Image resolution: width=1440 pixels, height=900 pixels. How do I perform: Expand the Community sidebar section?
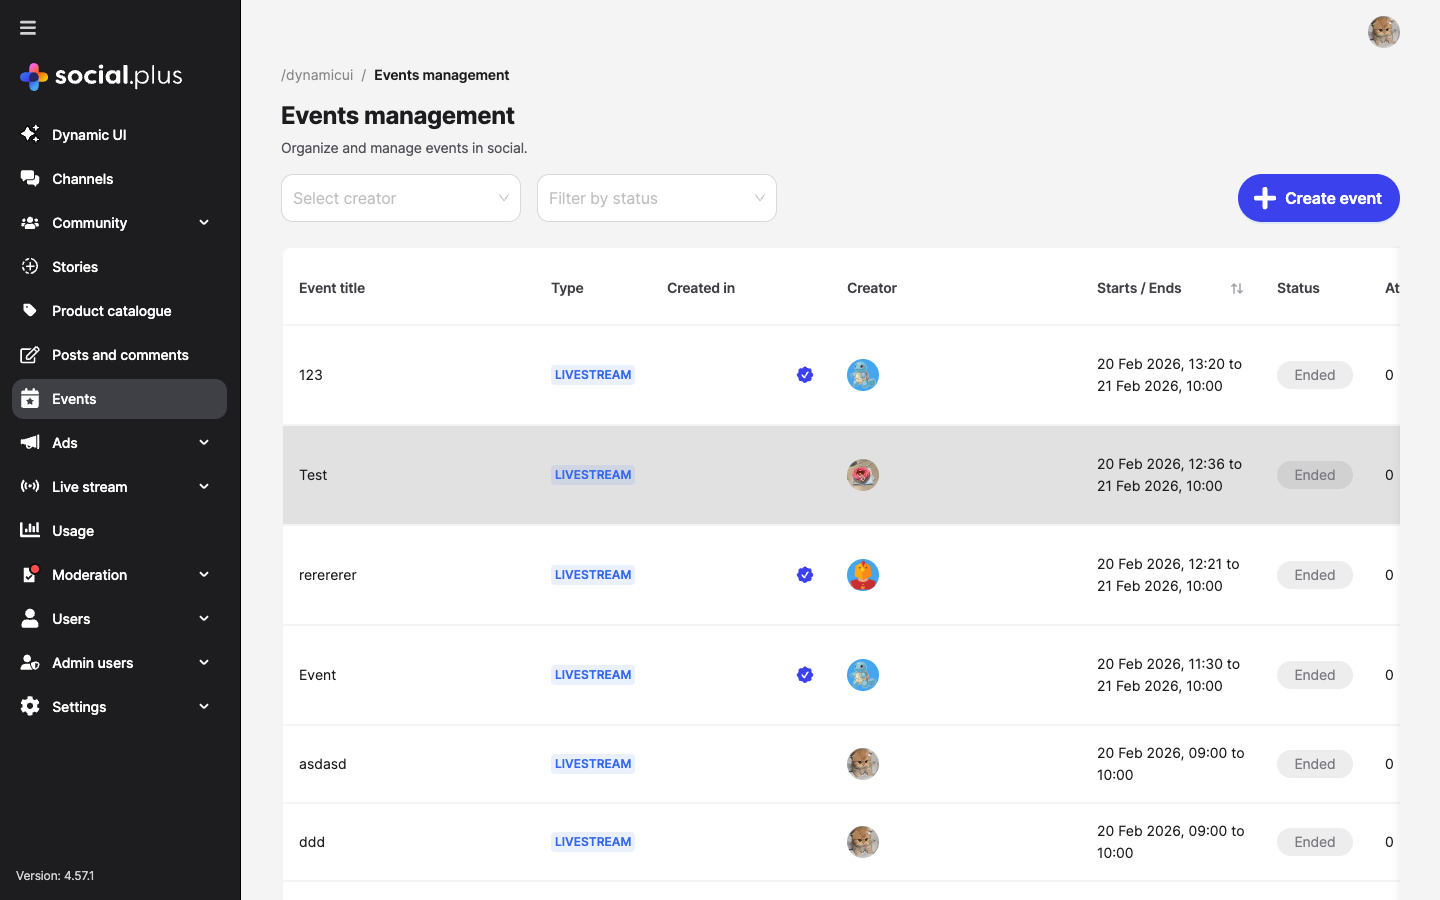[204, 222]
